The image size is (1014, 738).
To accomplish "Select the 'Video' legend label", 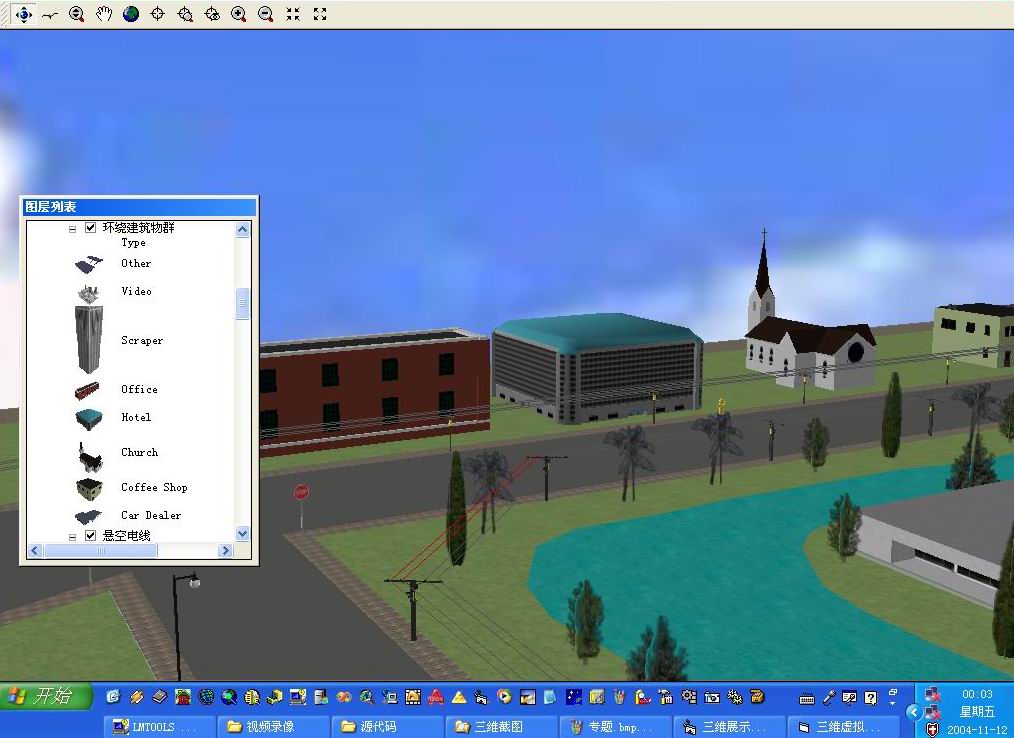I will point(136,291).
